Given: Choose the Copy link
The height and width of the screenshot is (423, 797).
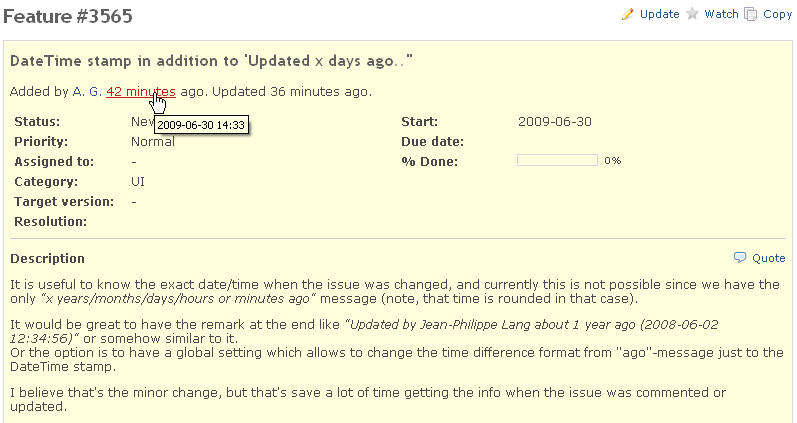Looking at the screenshot, I should point(777,15).
